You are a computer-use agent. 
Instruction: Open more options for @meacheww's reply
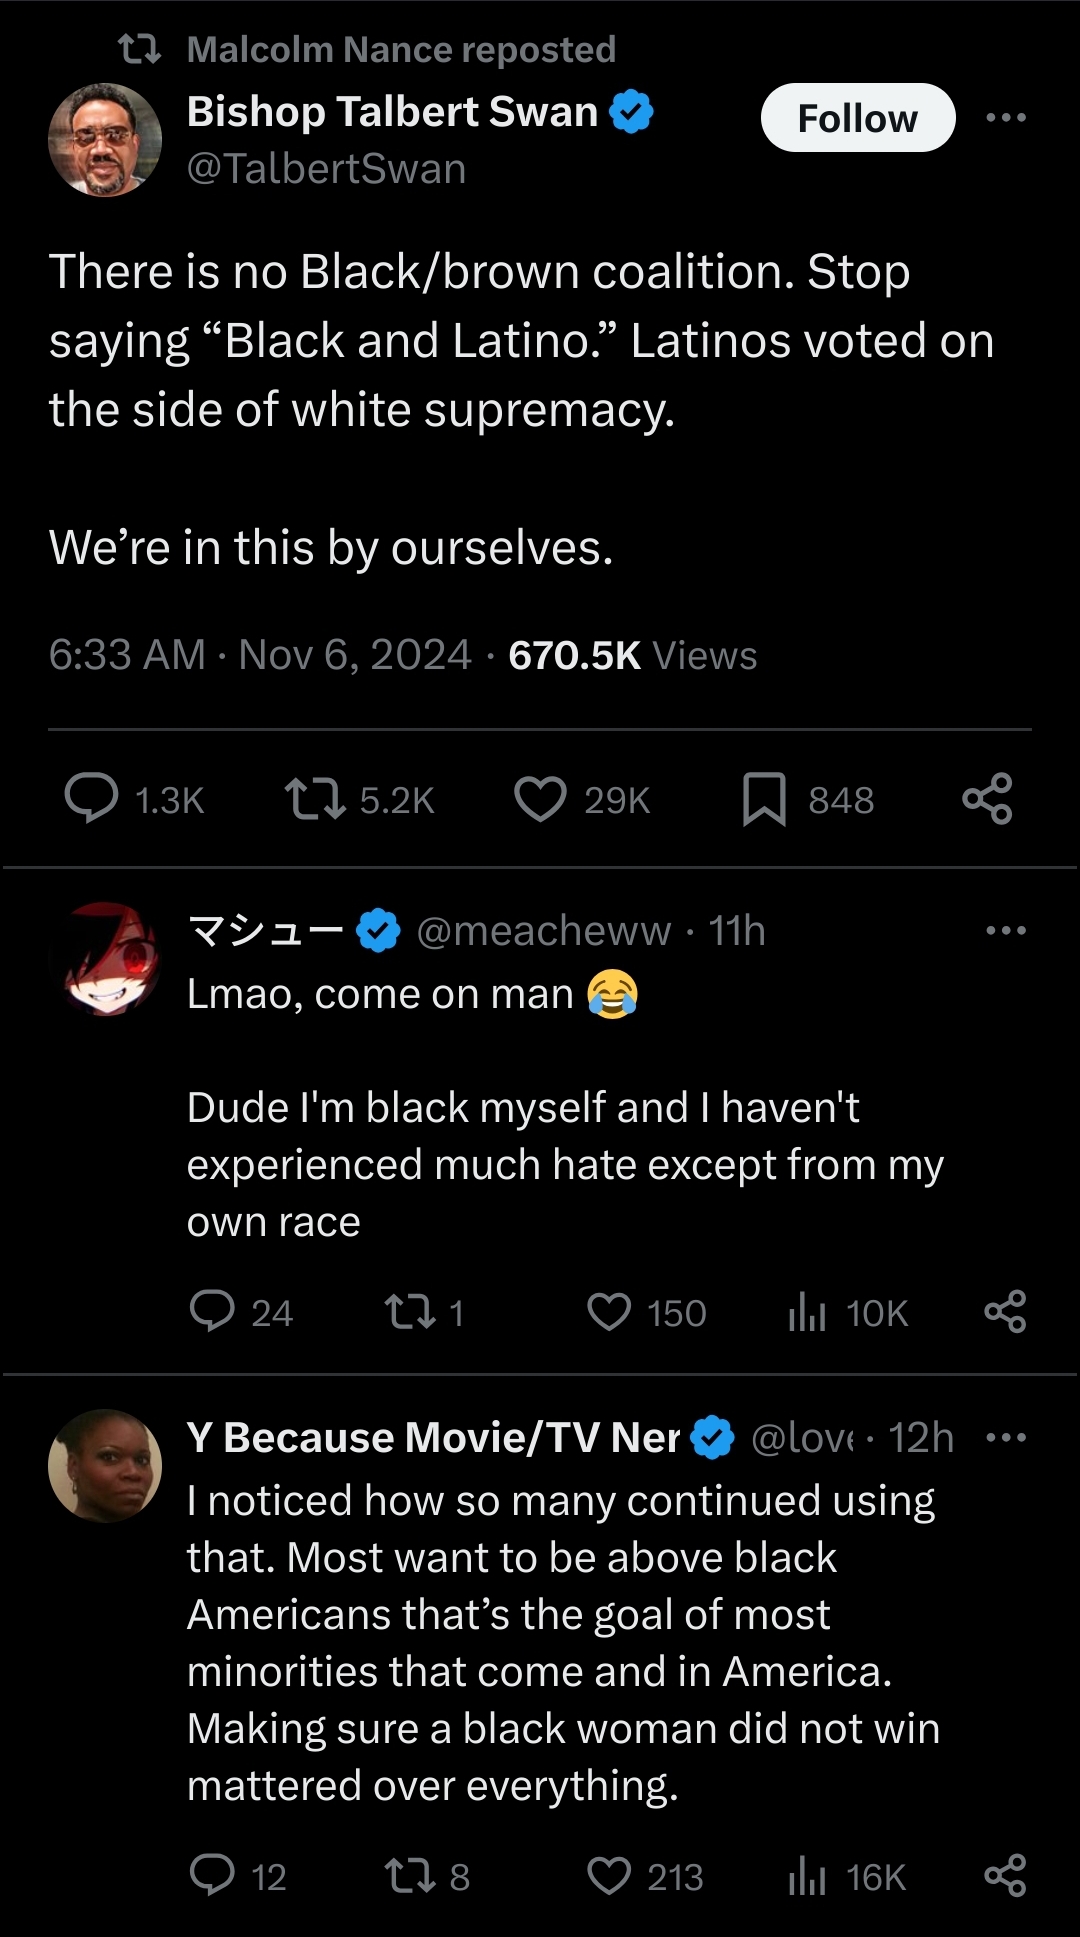1005,930
